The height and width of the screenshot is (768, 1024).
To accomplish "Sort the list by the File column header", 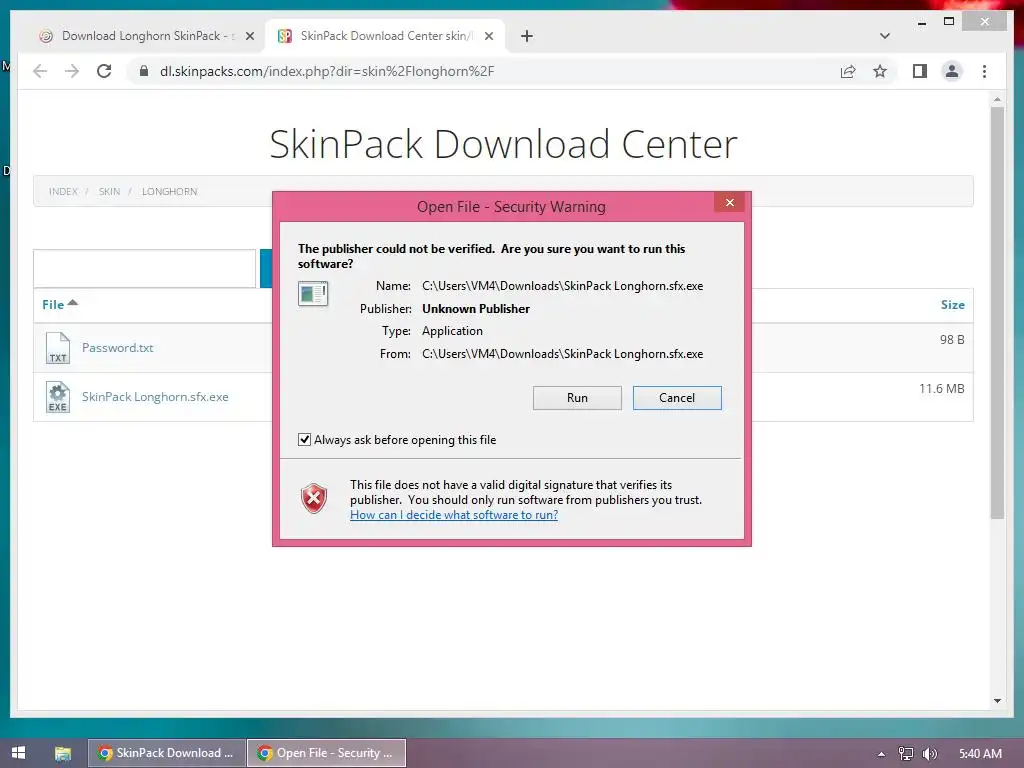I will click(59, 304).
